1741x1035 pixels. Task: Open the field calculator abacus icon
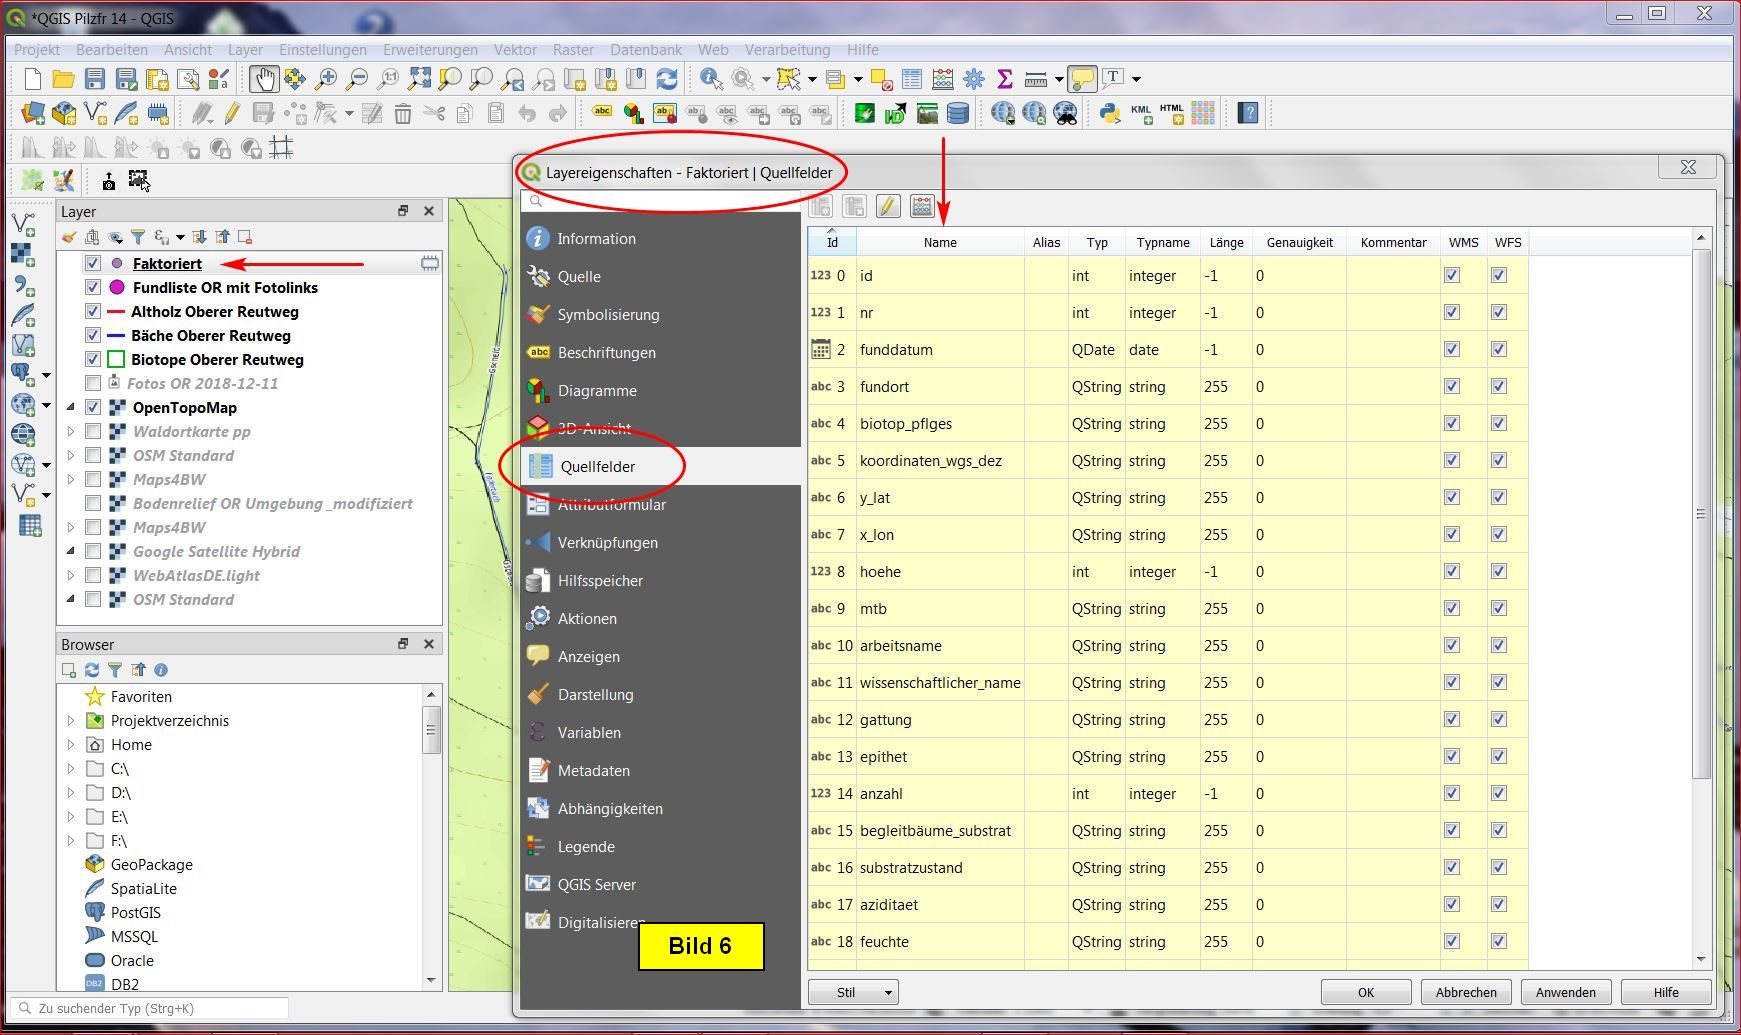coord(921,206)
